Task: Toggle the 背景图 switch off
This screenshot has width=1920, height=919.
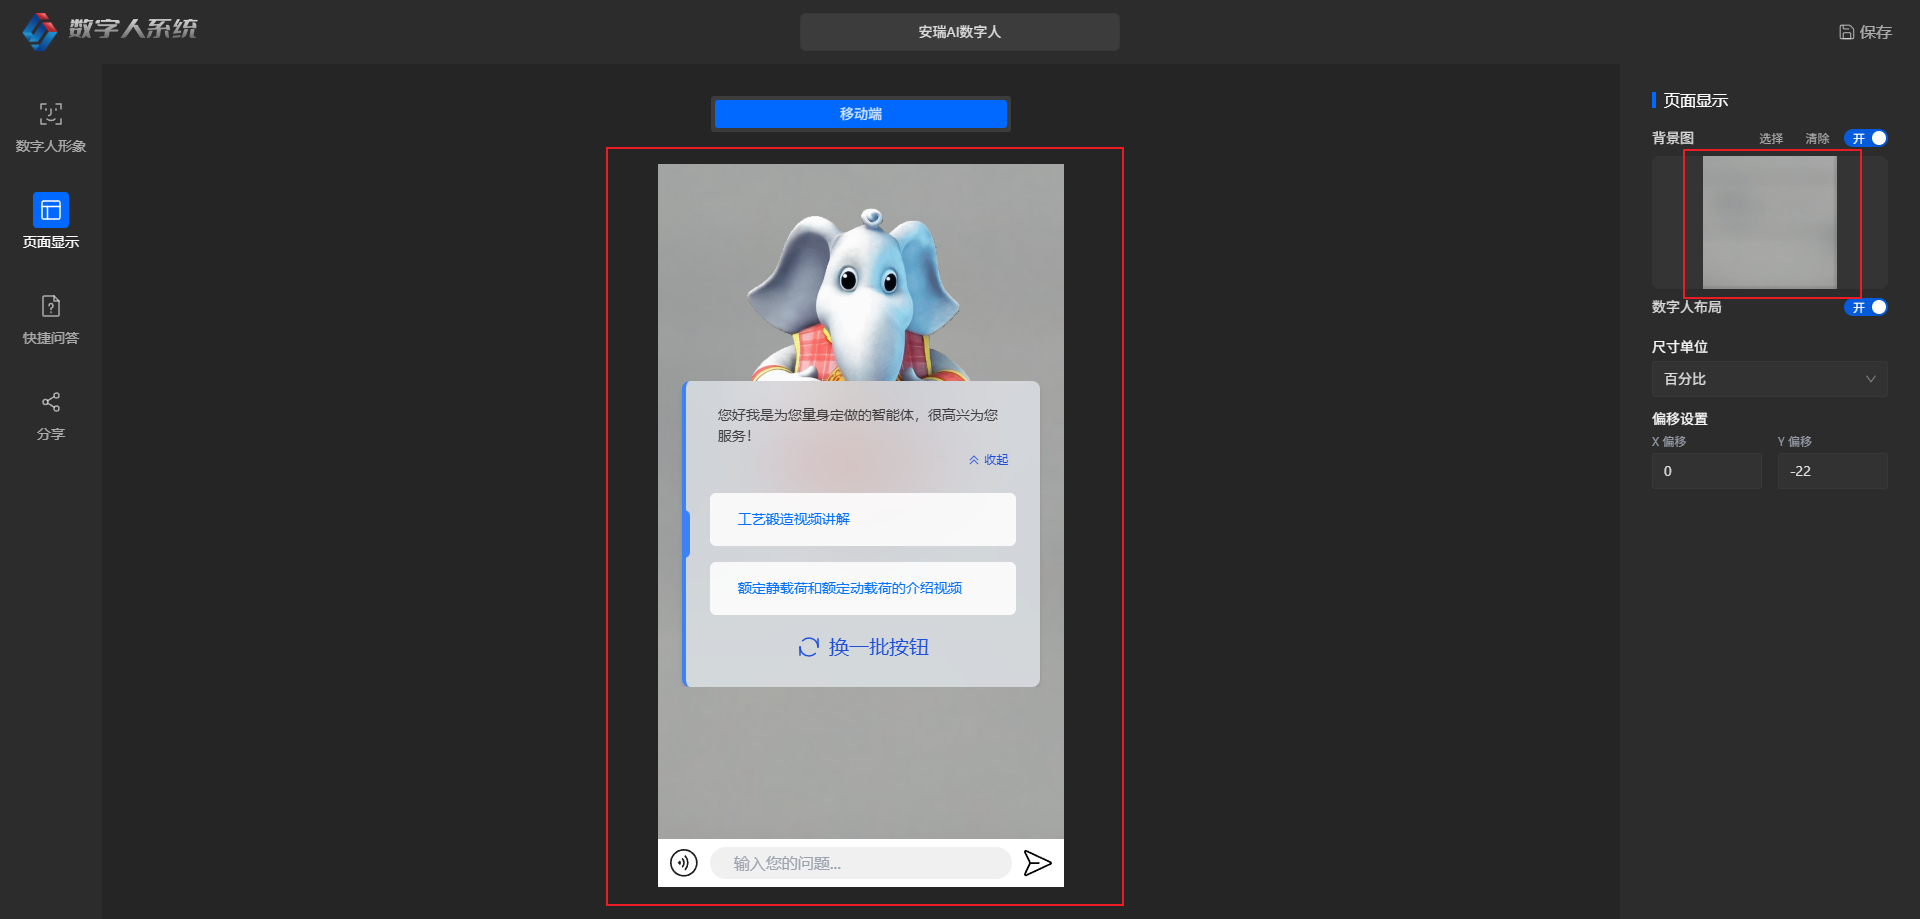Action: (1866, 138)
